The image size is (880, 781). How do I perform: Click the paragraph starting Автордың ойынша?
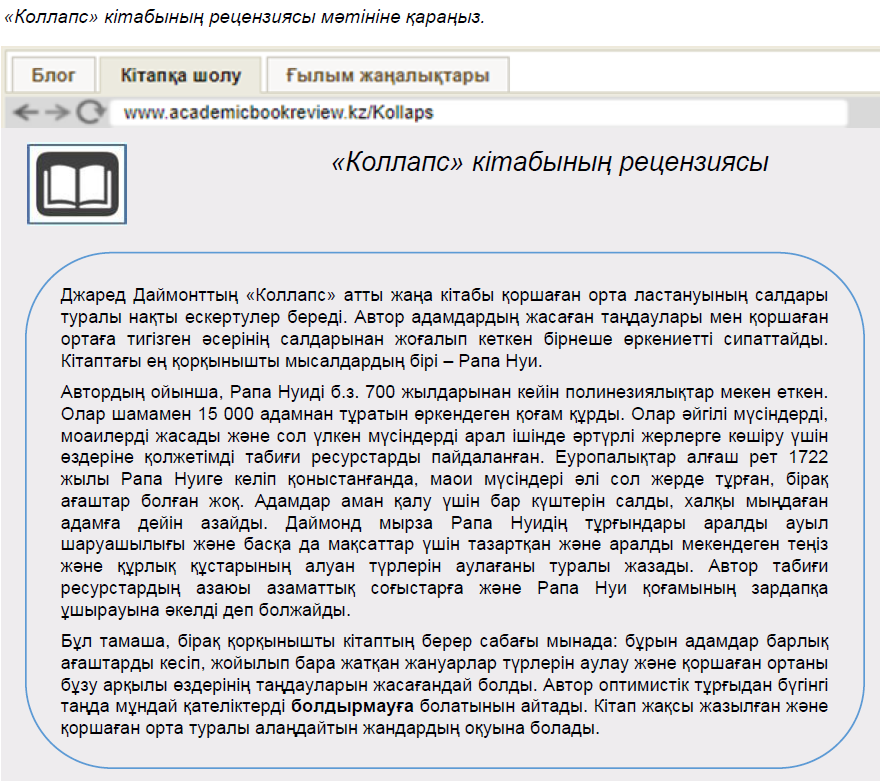point(444,500)
